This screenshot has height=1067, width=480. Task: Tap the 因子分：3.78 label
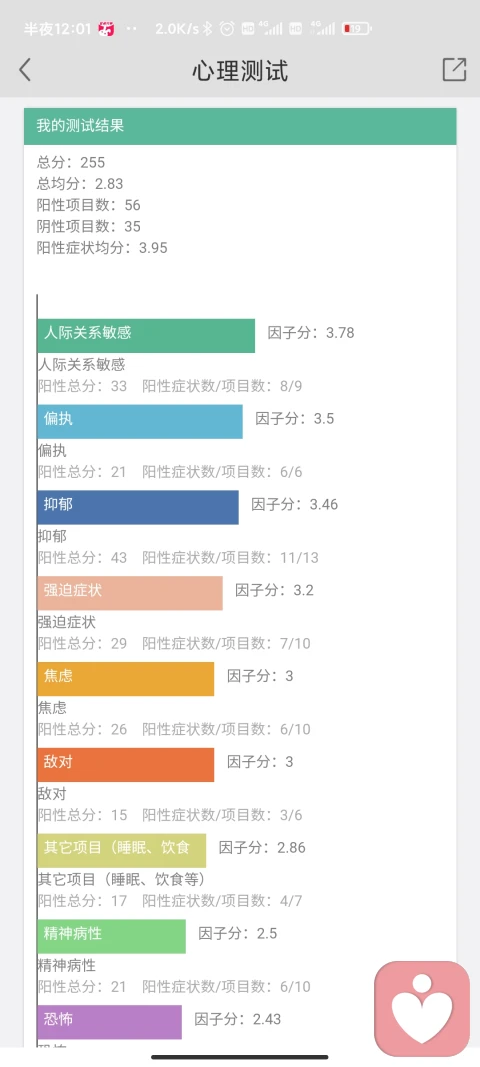click(x=311, y=333)
